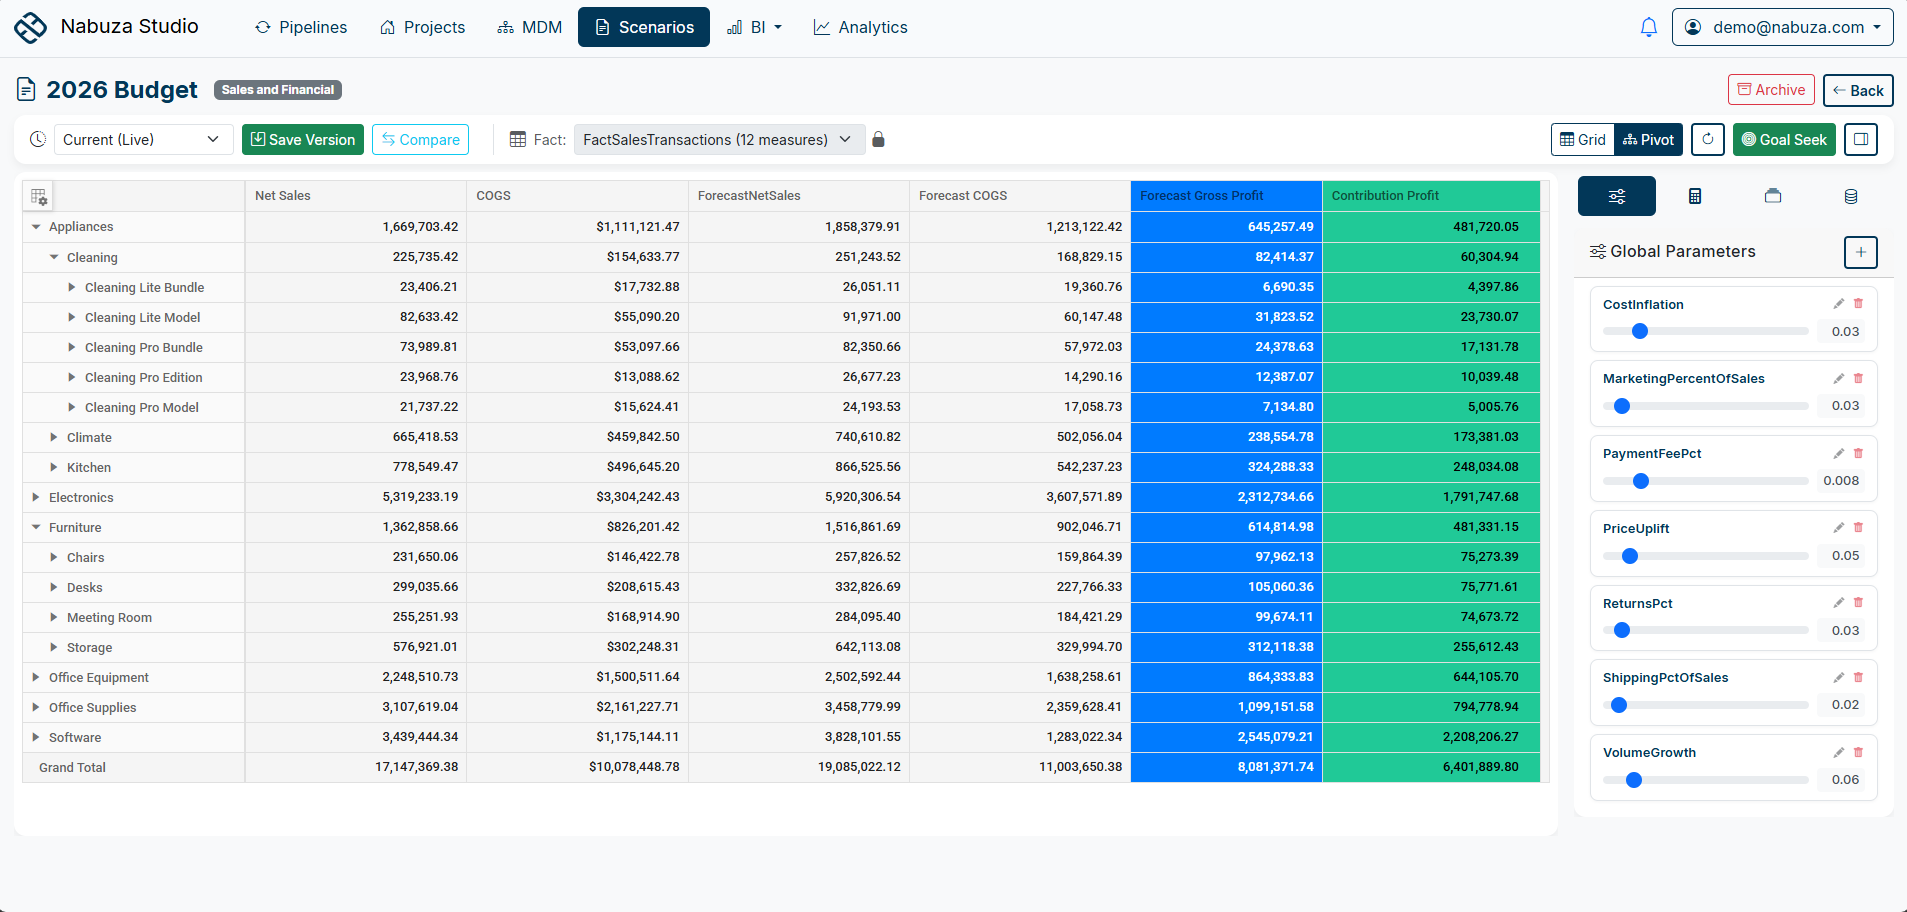Image resolution: width=1907 pixels, height=912 pixels.
Task: Open the Current (Live) version dropdown
Action: coord(143,140)
